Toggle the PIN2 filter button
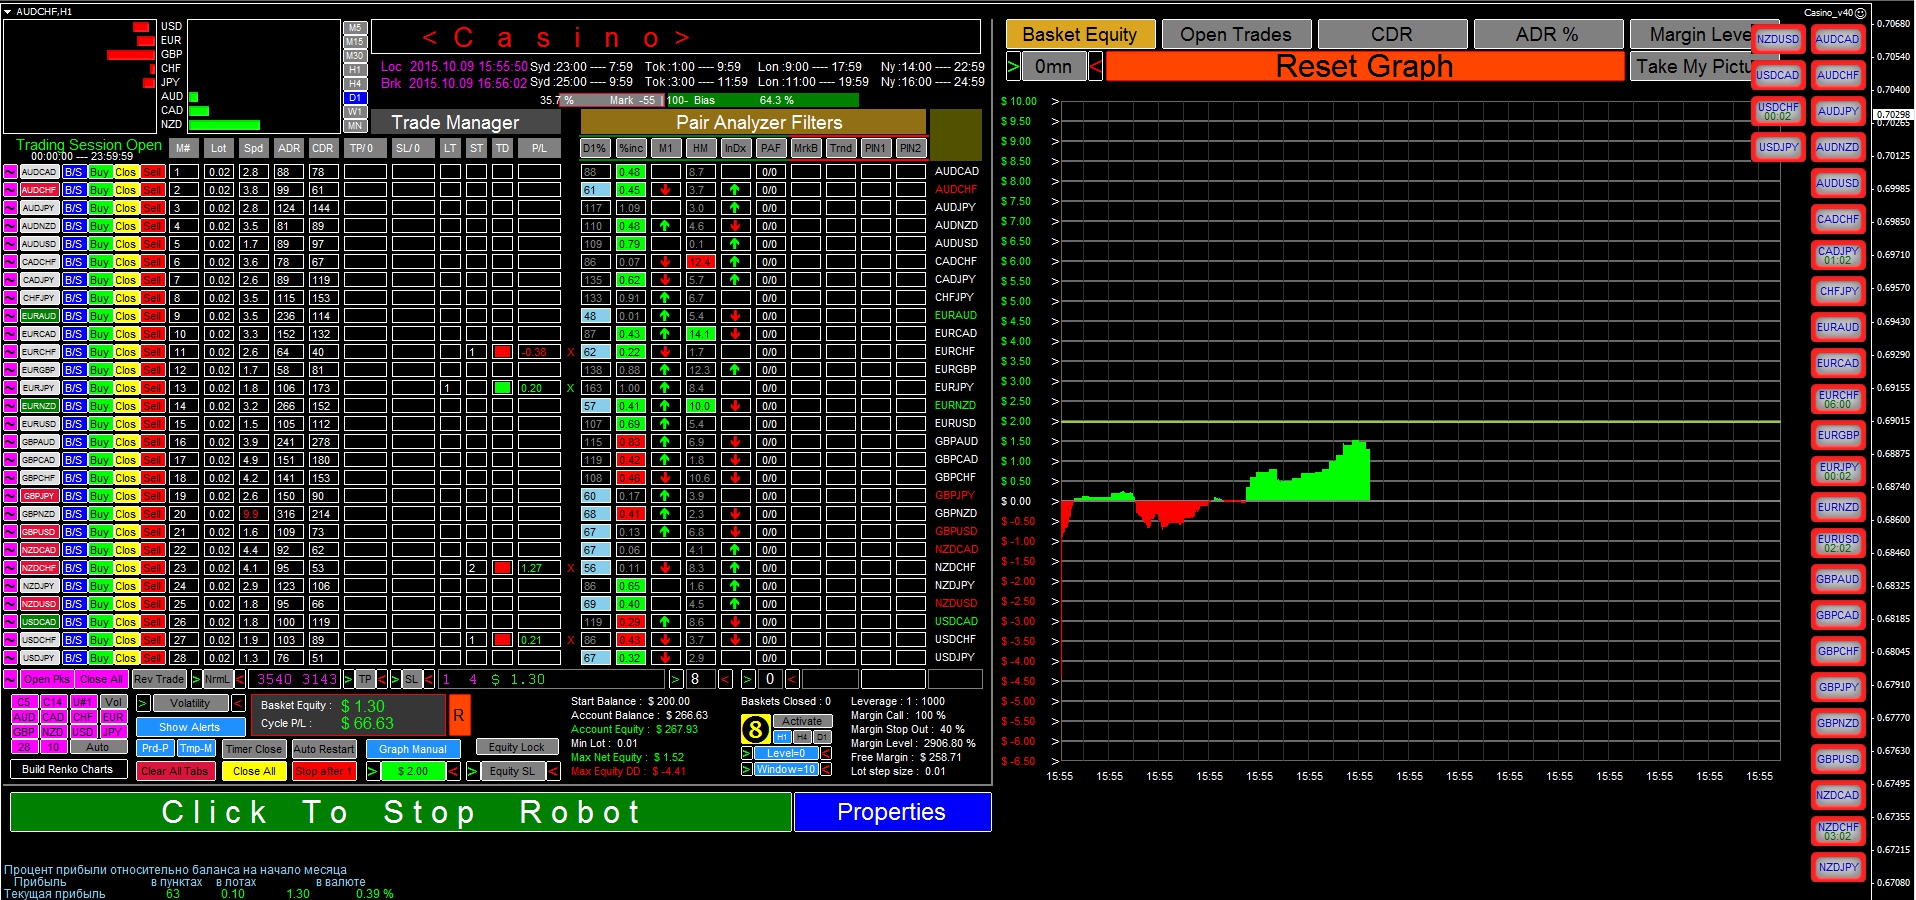This screenshot has width=1916, height=900. 910,148
